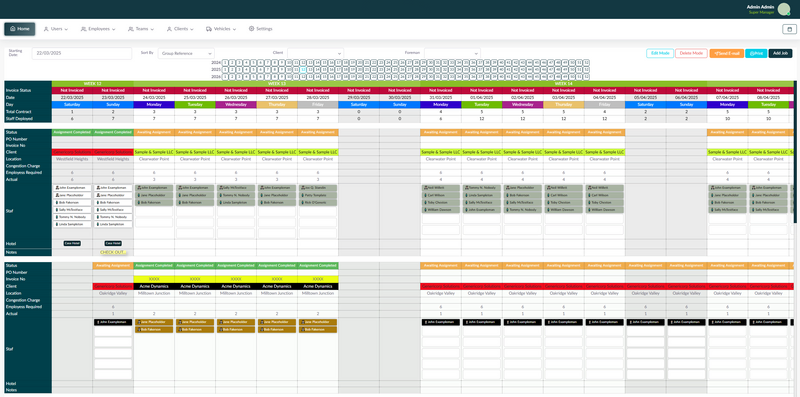Click the Send E-mail button
The image size is (800, 397).
coord(727,53)
